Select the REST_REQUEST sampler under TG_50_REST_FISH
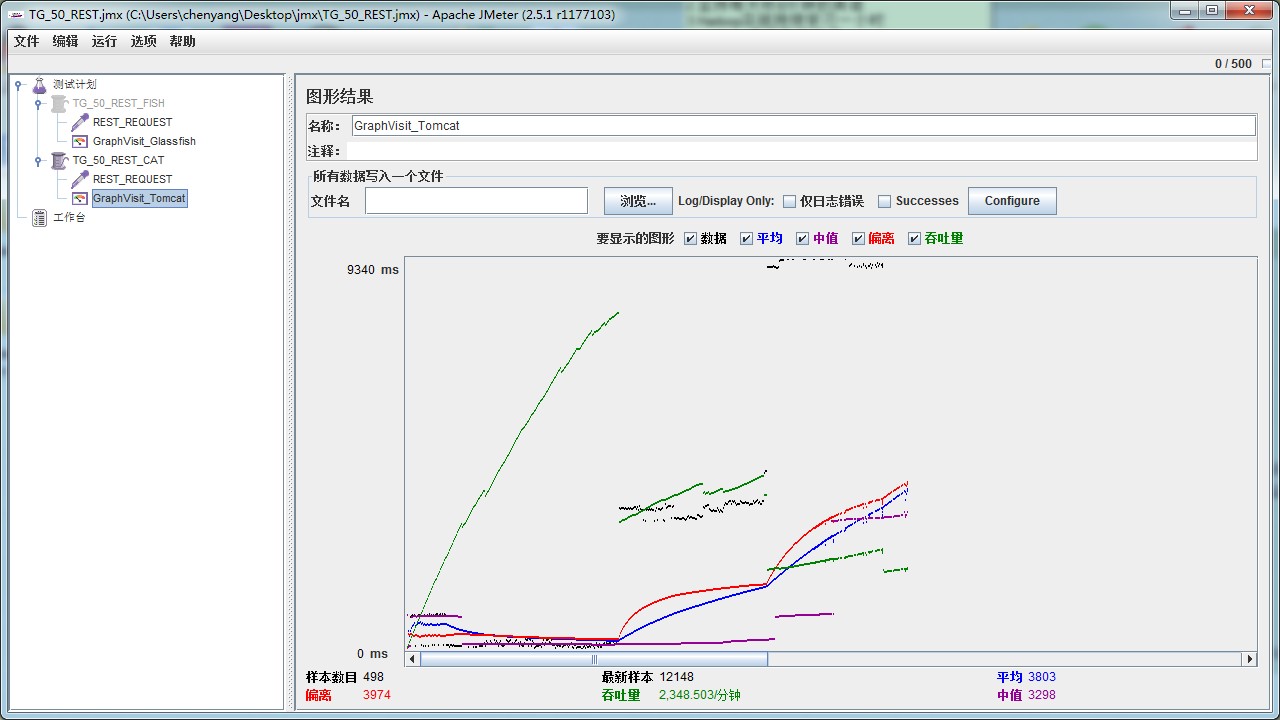This screenshot has height=720, width=1280. coord(80,122)
